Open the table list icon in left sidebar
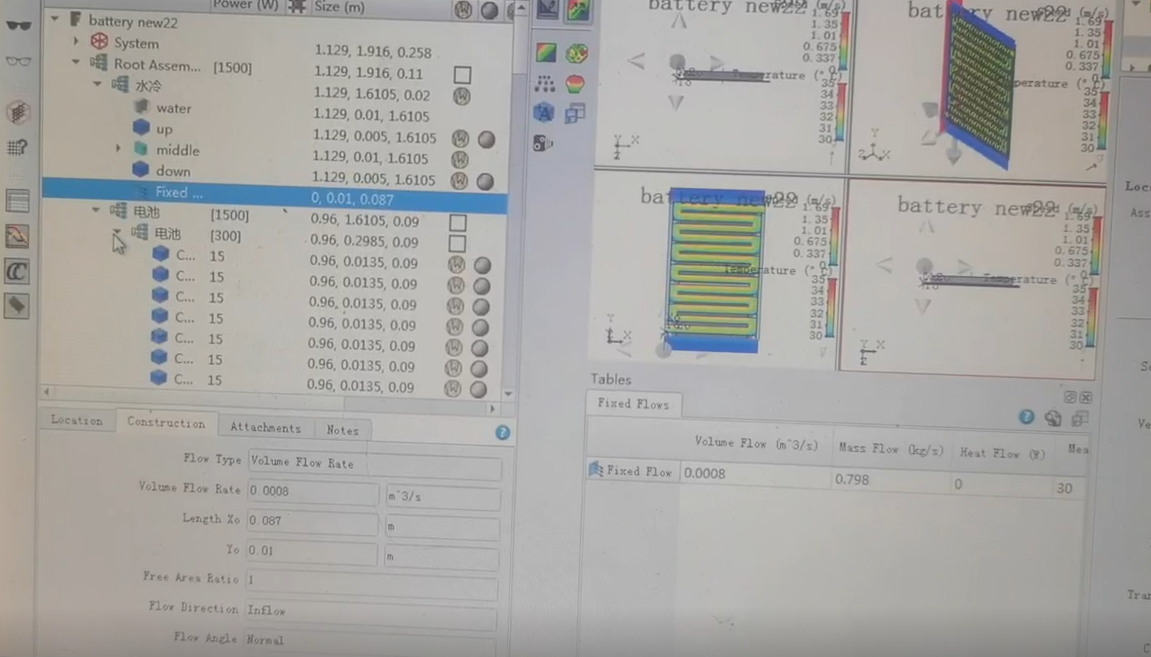 pyautogui.click(x=18, y=200)
